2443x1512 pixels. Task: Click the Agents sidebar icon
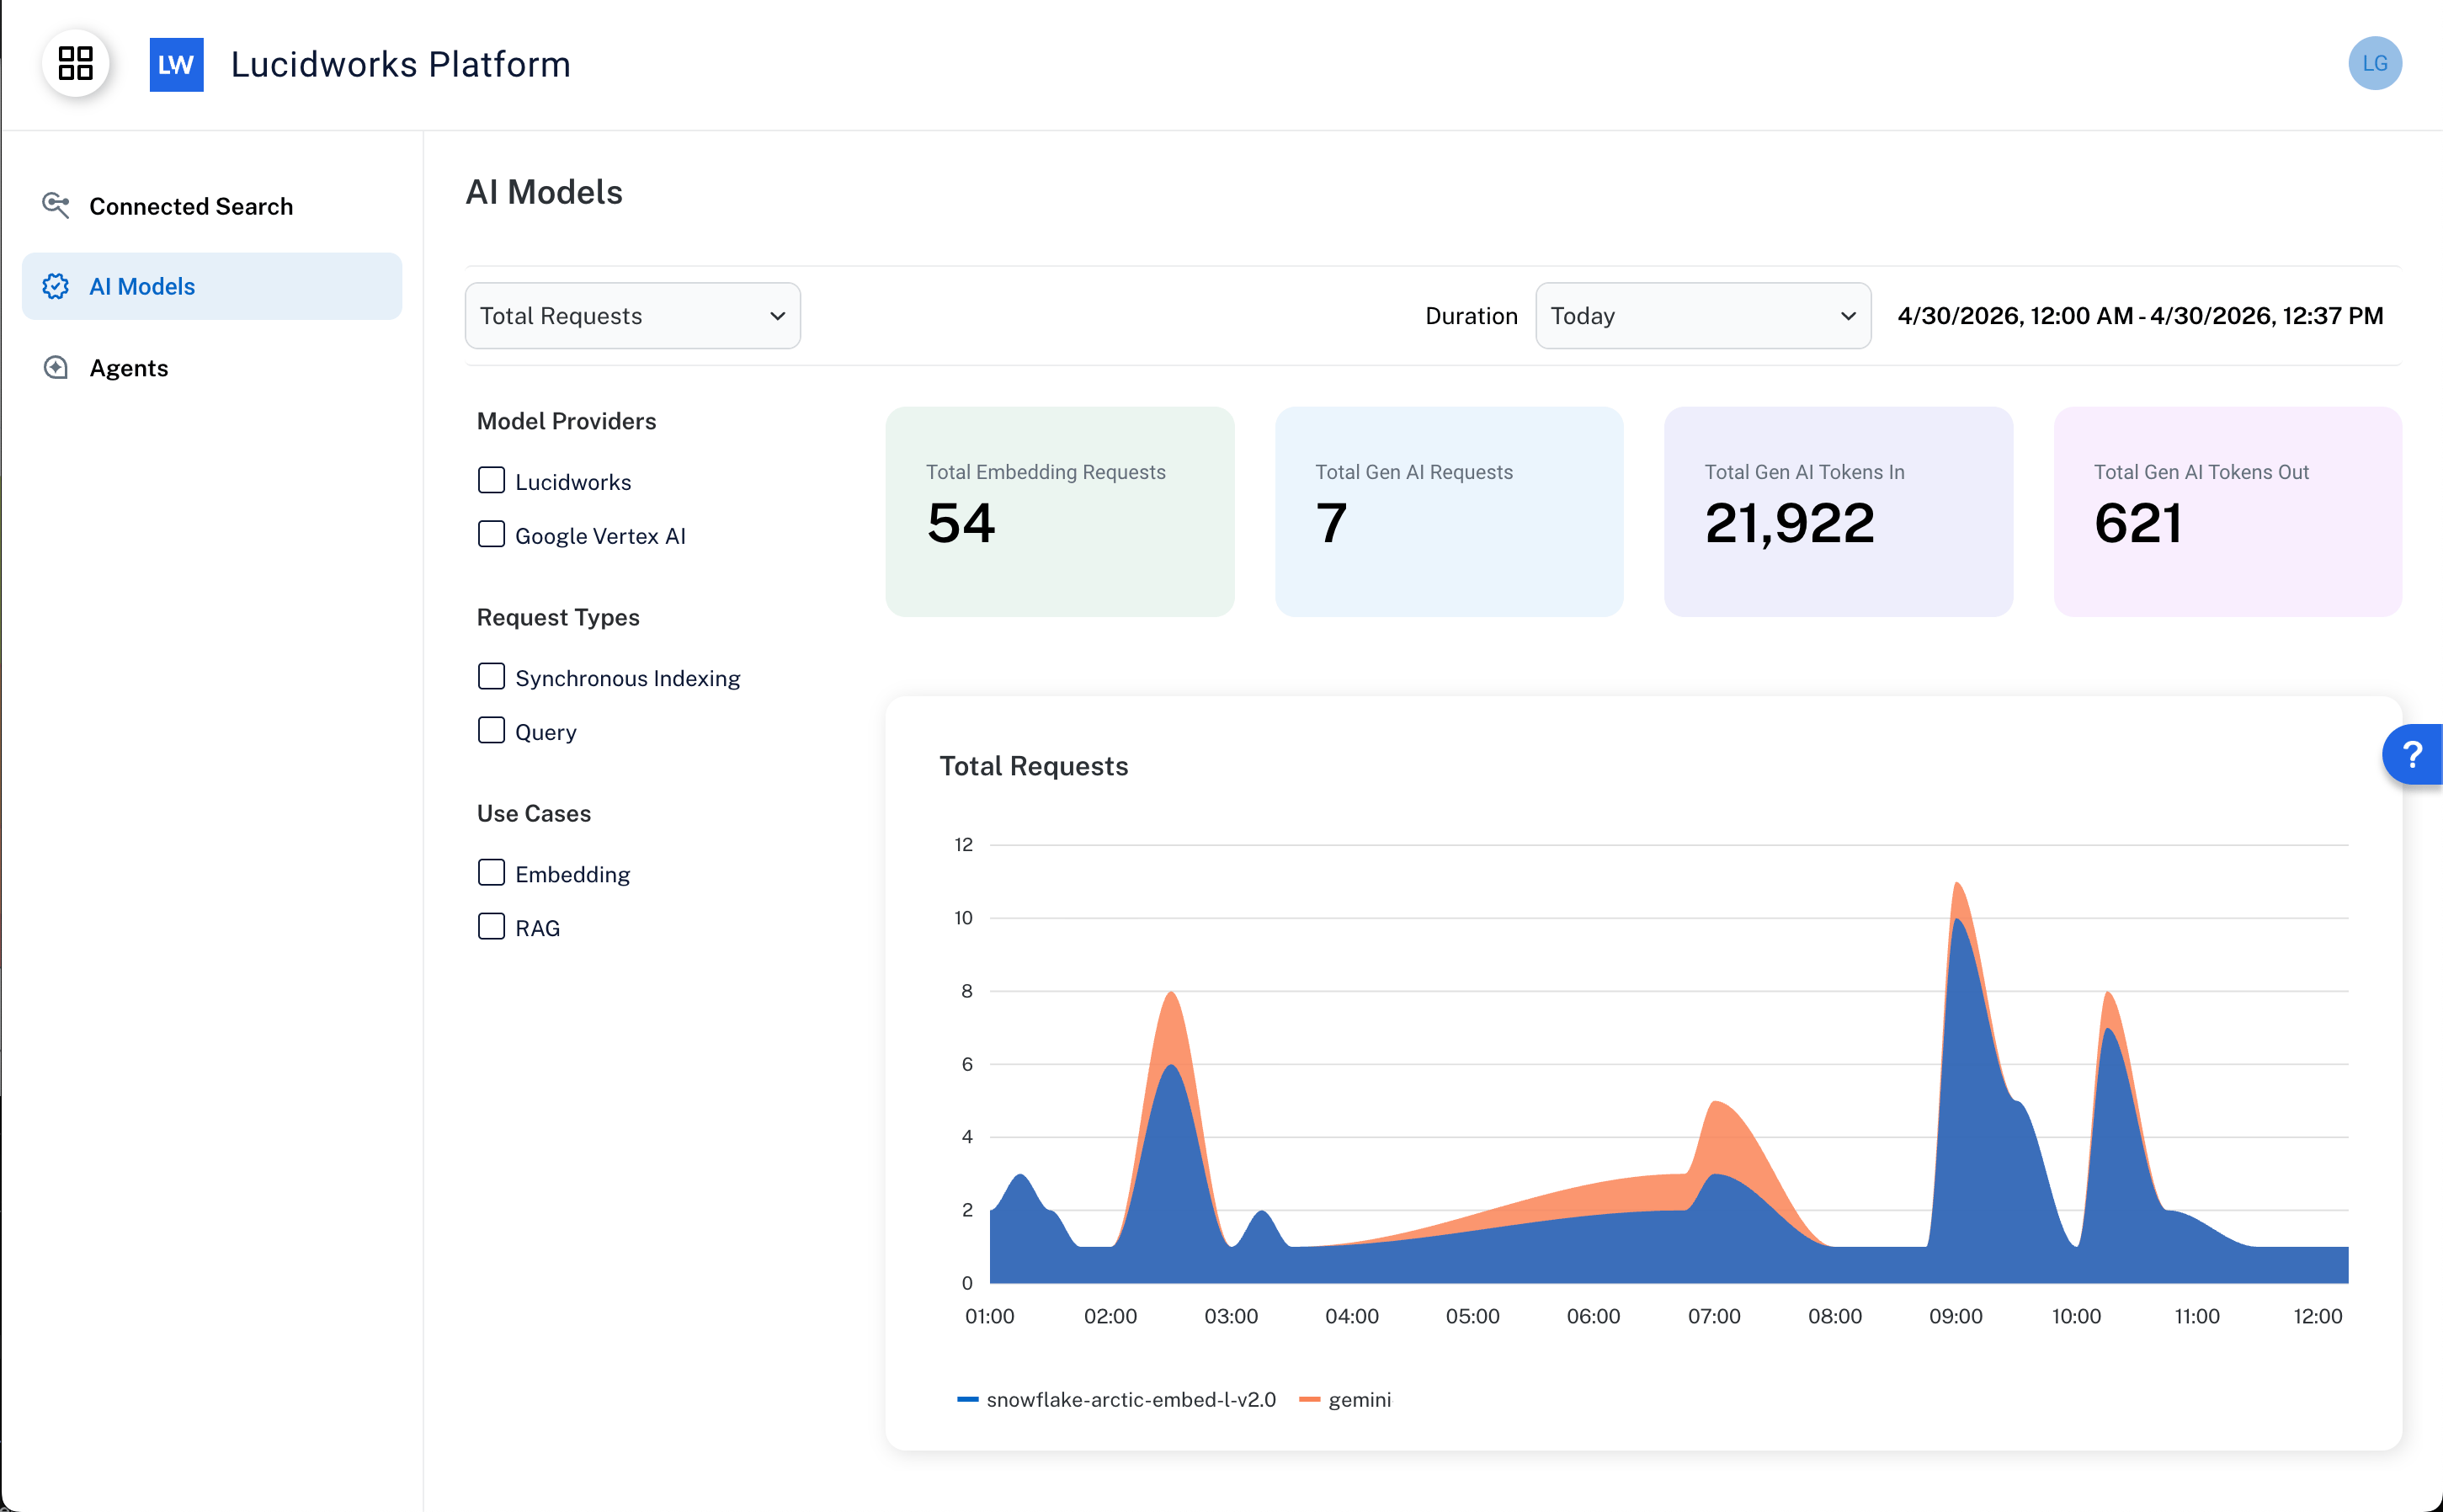click(56, 368)
